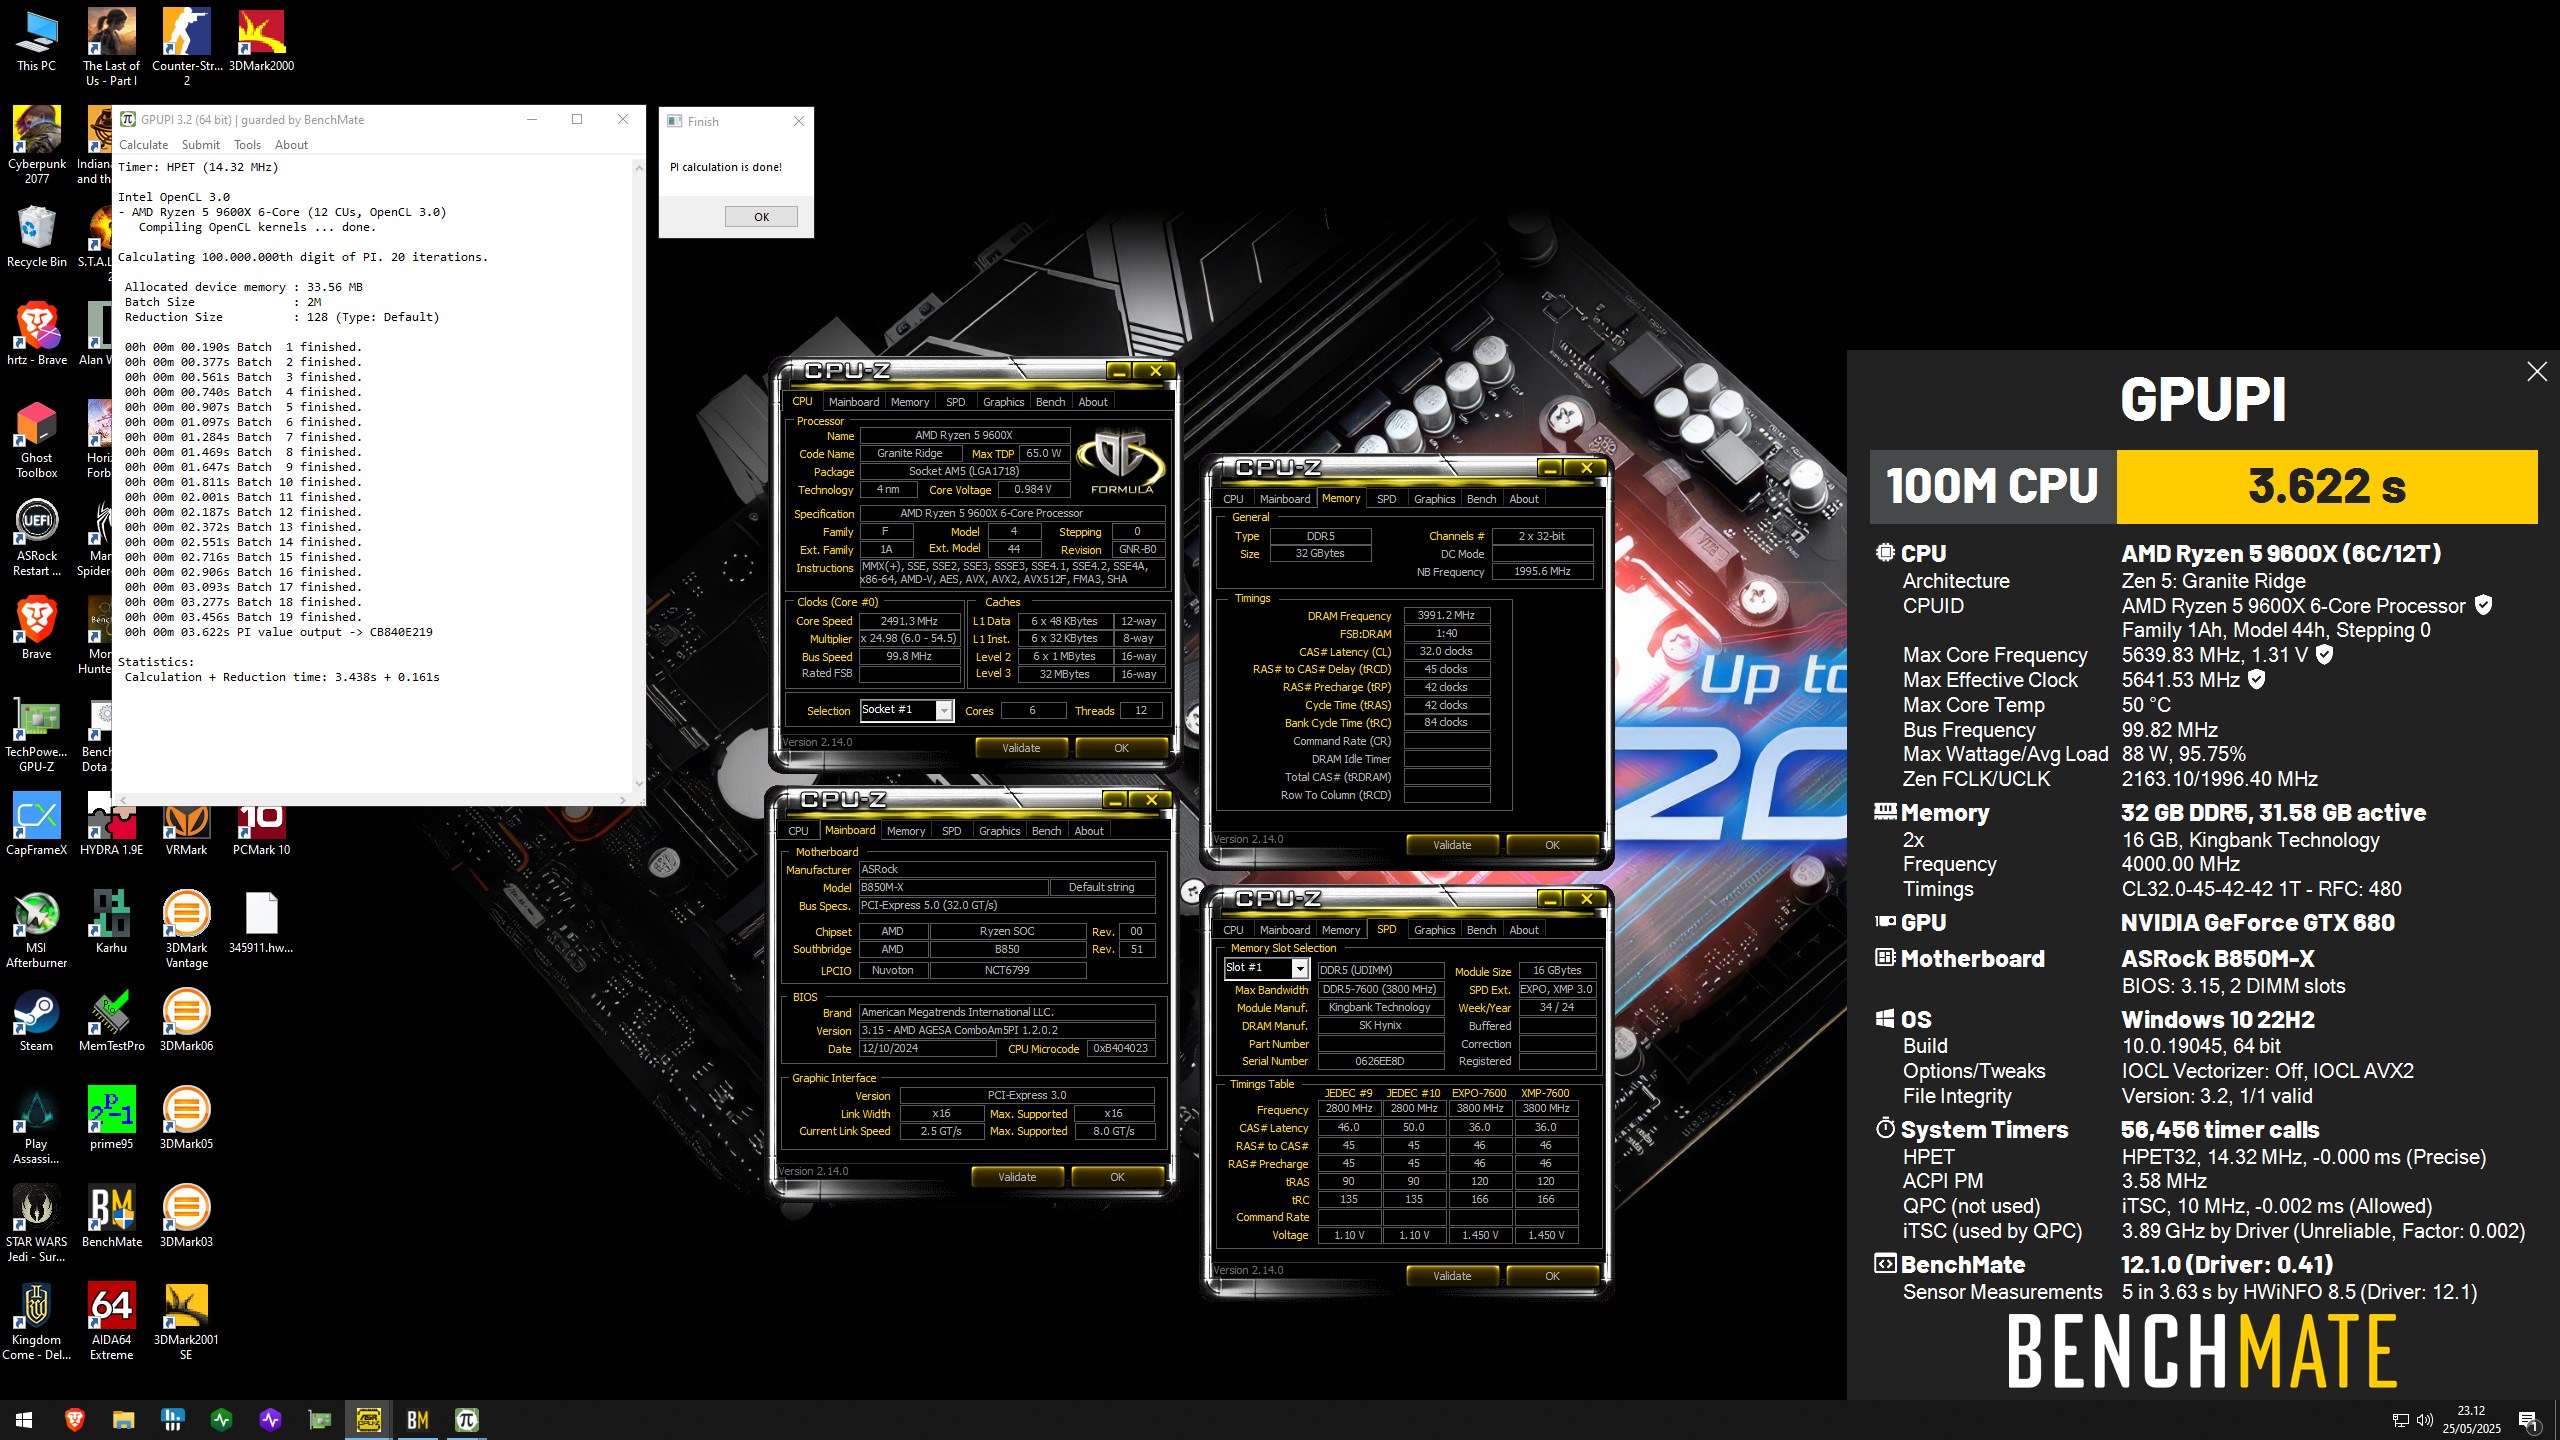The image size is (2560, 1440).
Task: Switch to CPU tab in CPU-Z Memory window
Action: pos(1233,499)
